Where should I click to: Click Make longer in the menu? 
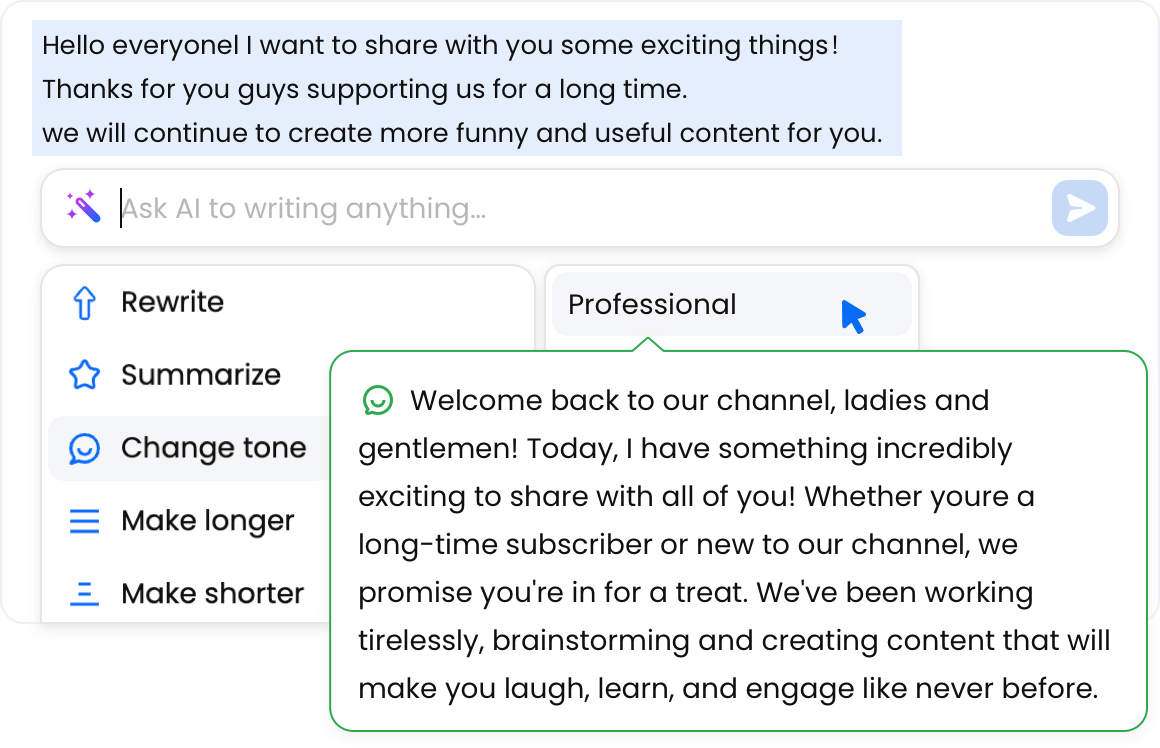207,521
